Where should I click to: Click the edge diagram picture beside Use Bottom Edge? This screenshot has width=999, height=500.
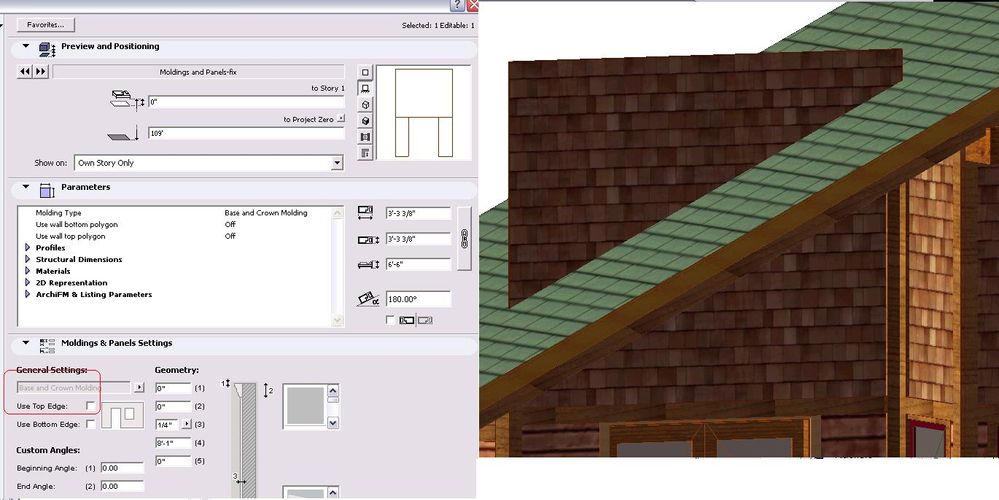point(123,416)
